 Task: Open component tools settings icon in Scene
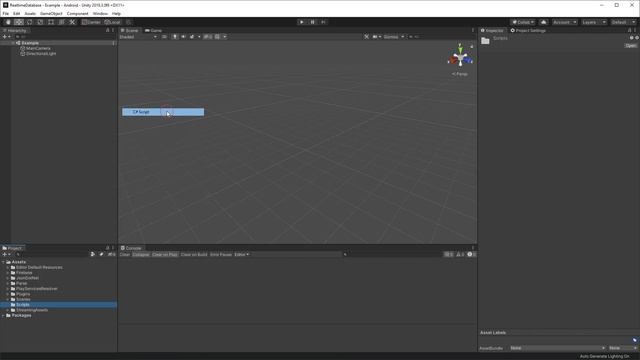pyautogui.click(x=367, y=37)
